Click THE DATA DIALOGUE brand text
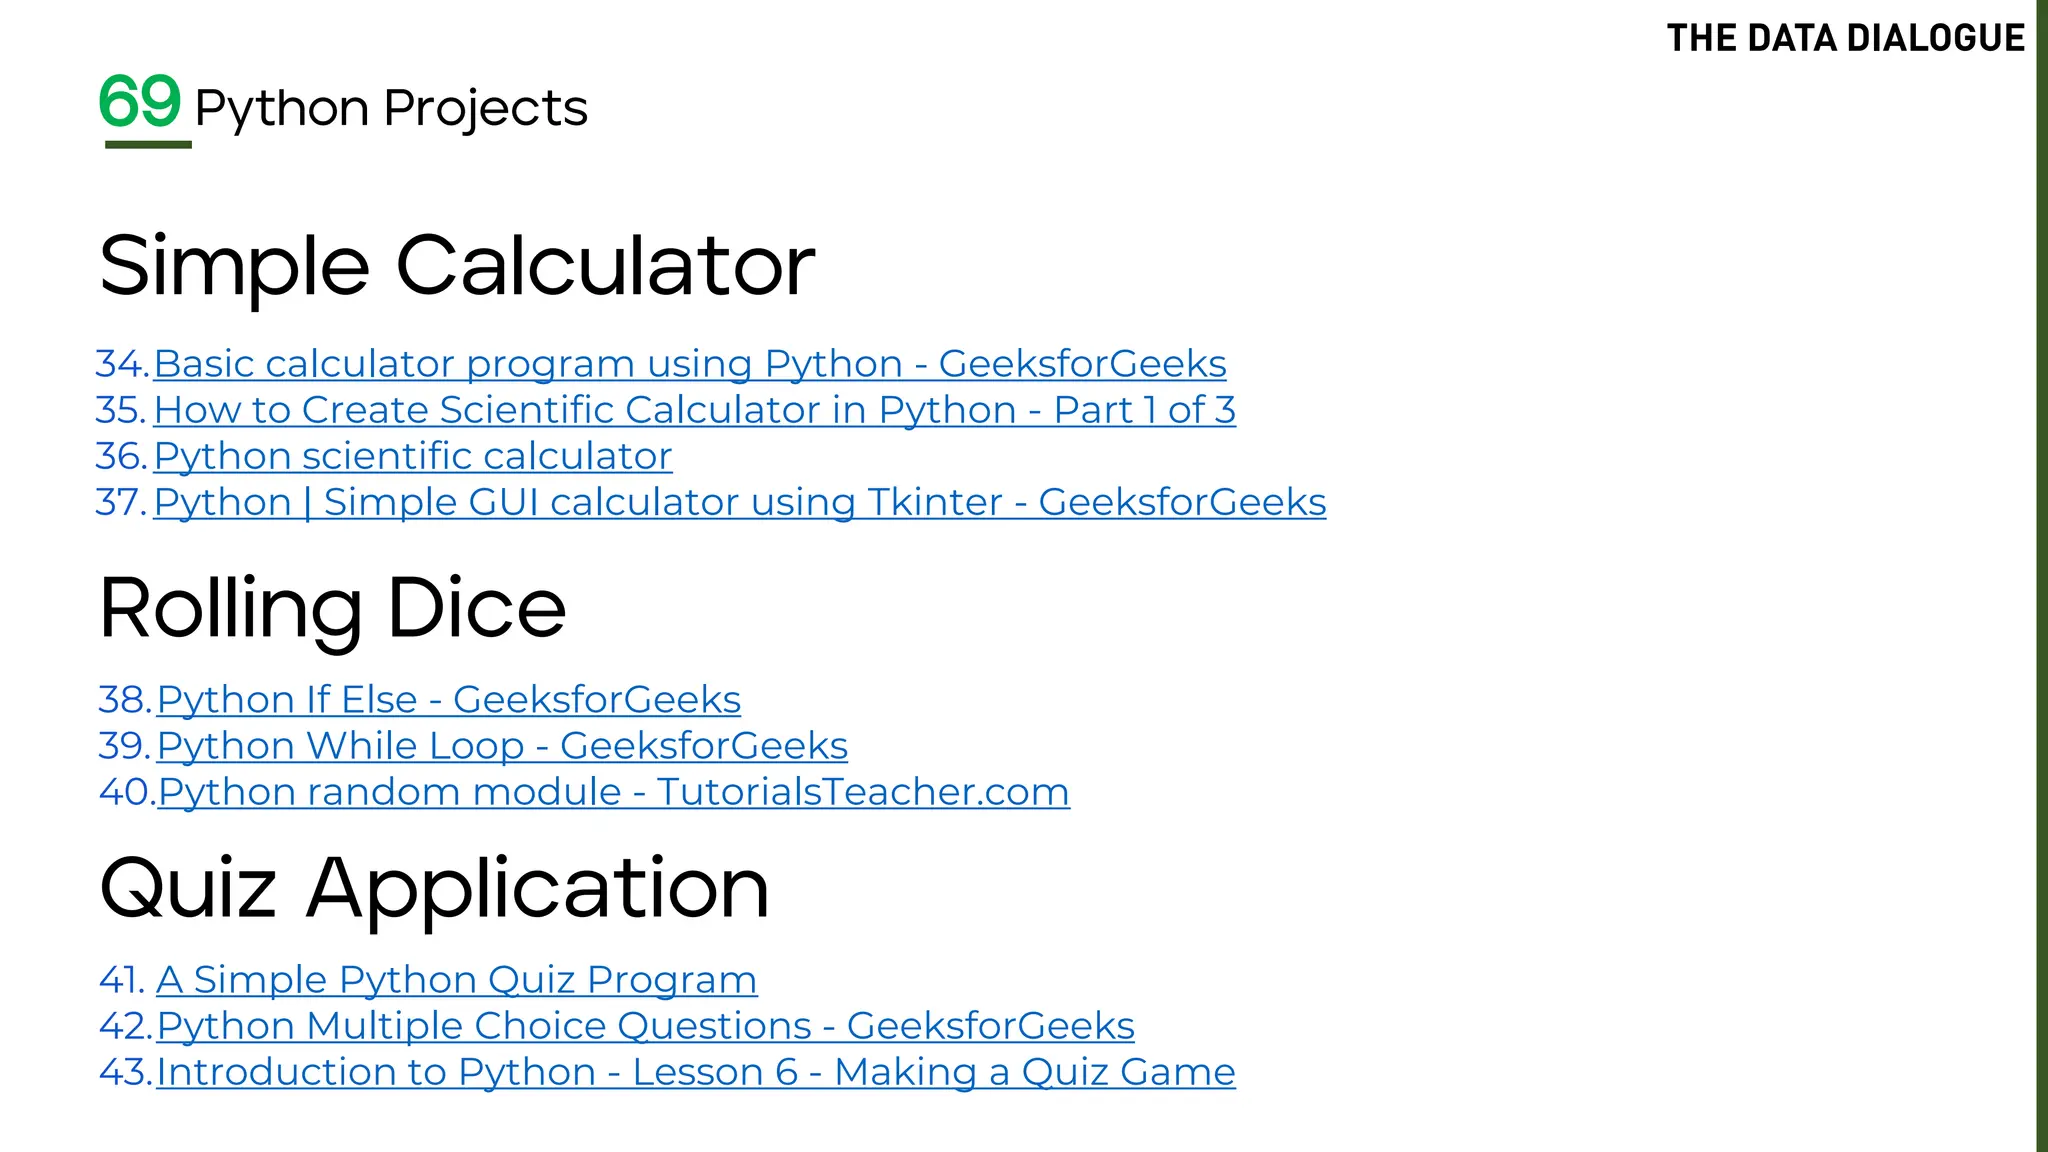This screenshot has width=2048, height=1152. pyautogui.click(x=1845, y=38)
